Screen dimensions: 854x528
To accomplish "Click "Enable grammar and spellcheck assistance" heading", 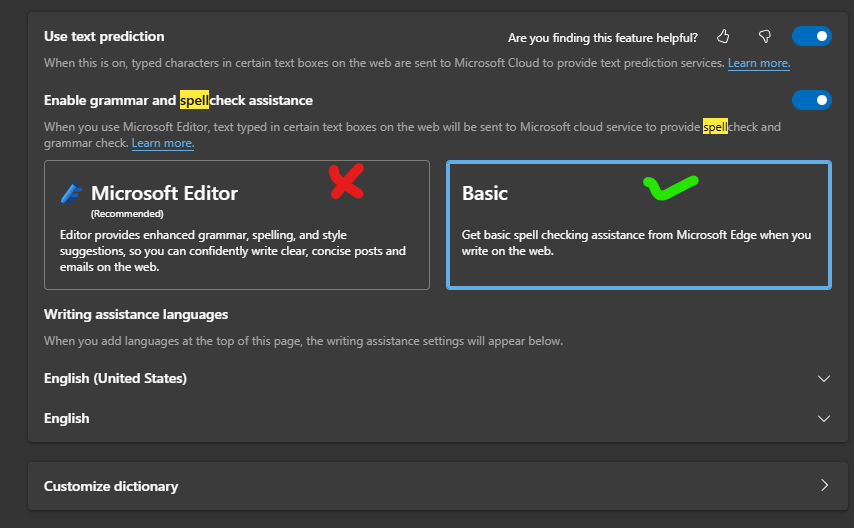I will click(178, 100).
